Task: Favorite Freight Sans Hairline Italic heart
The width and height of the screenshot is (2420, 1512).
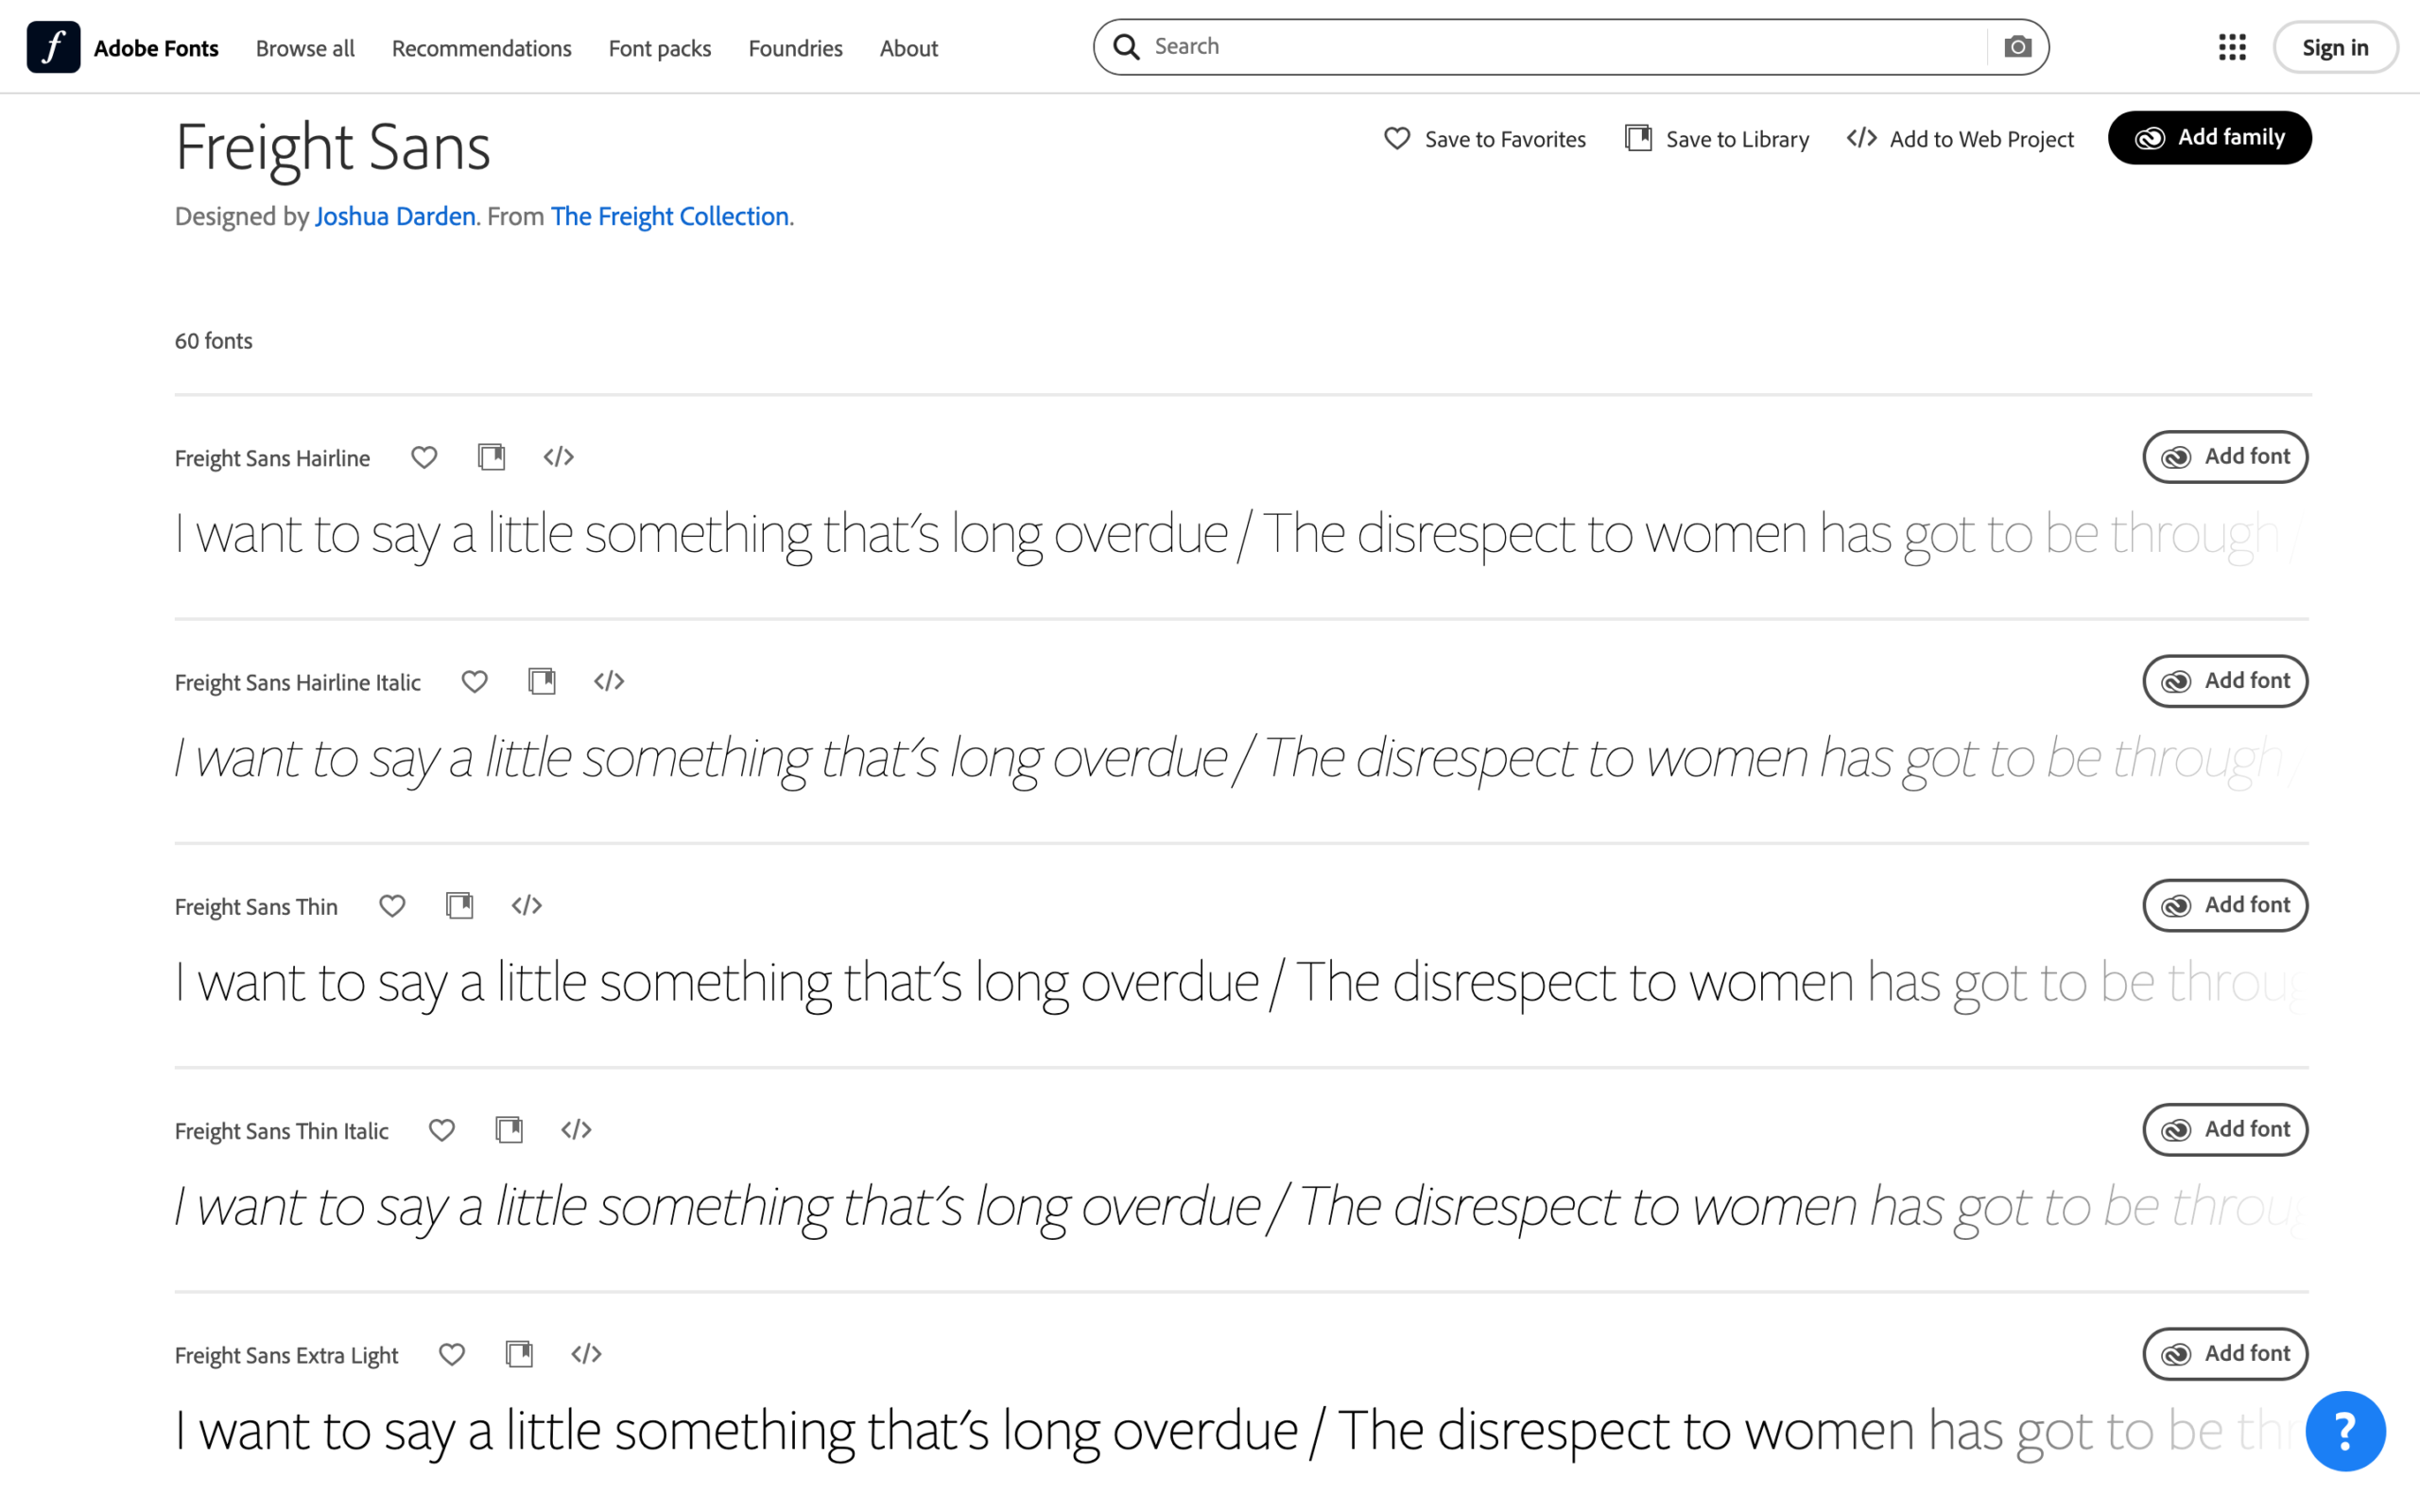Action: (474, 681)
